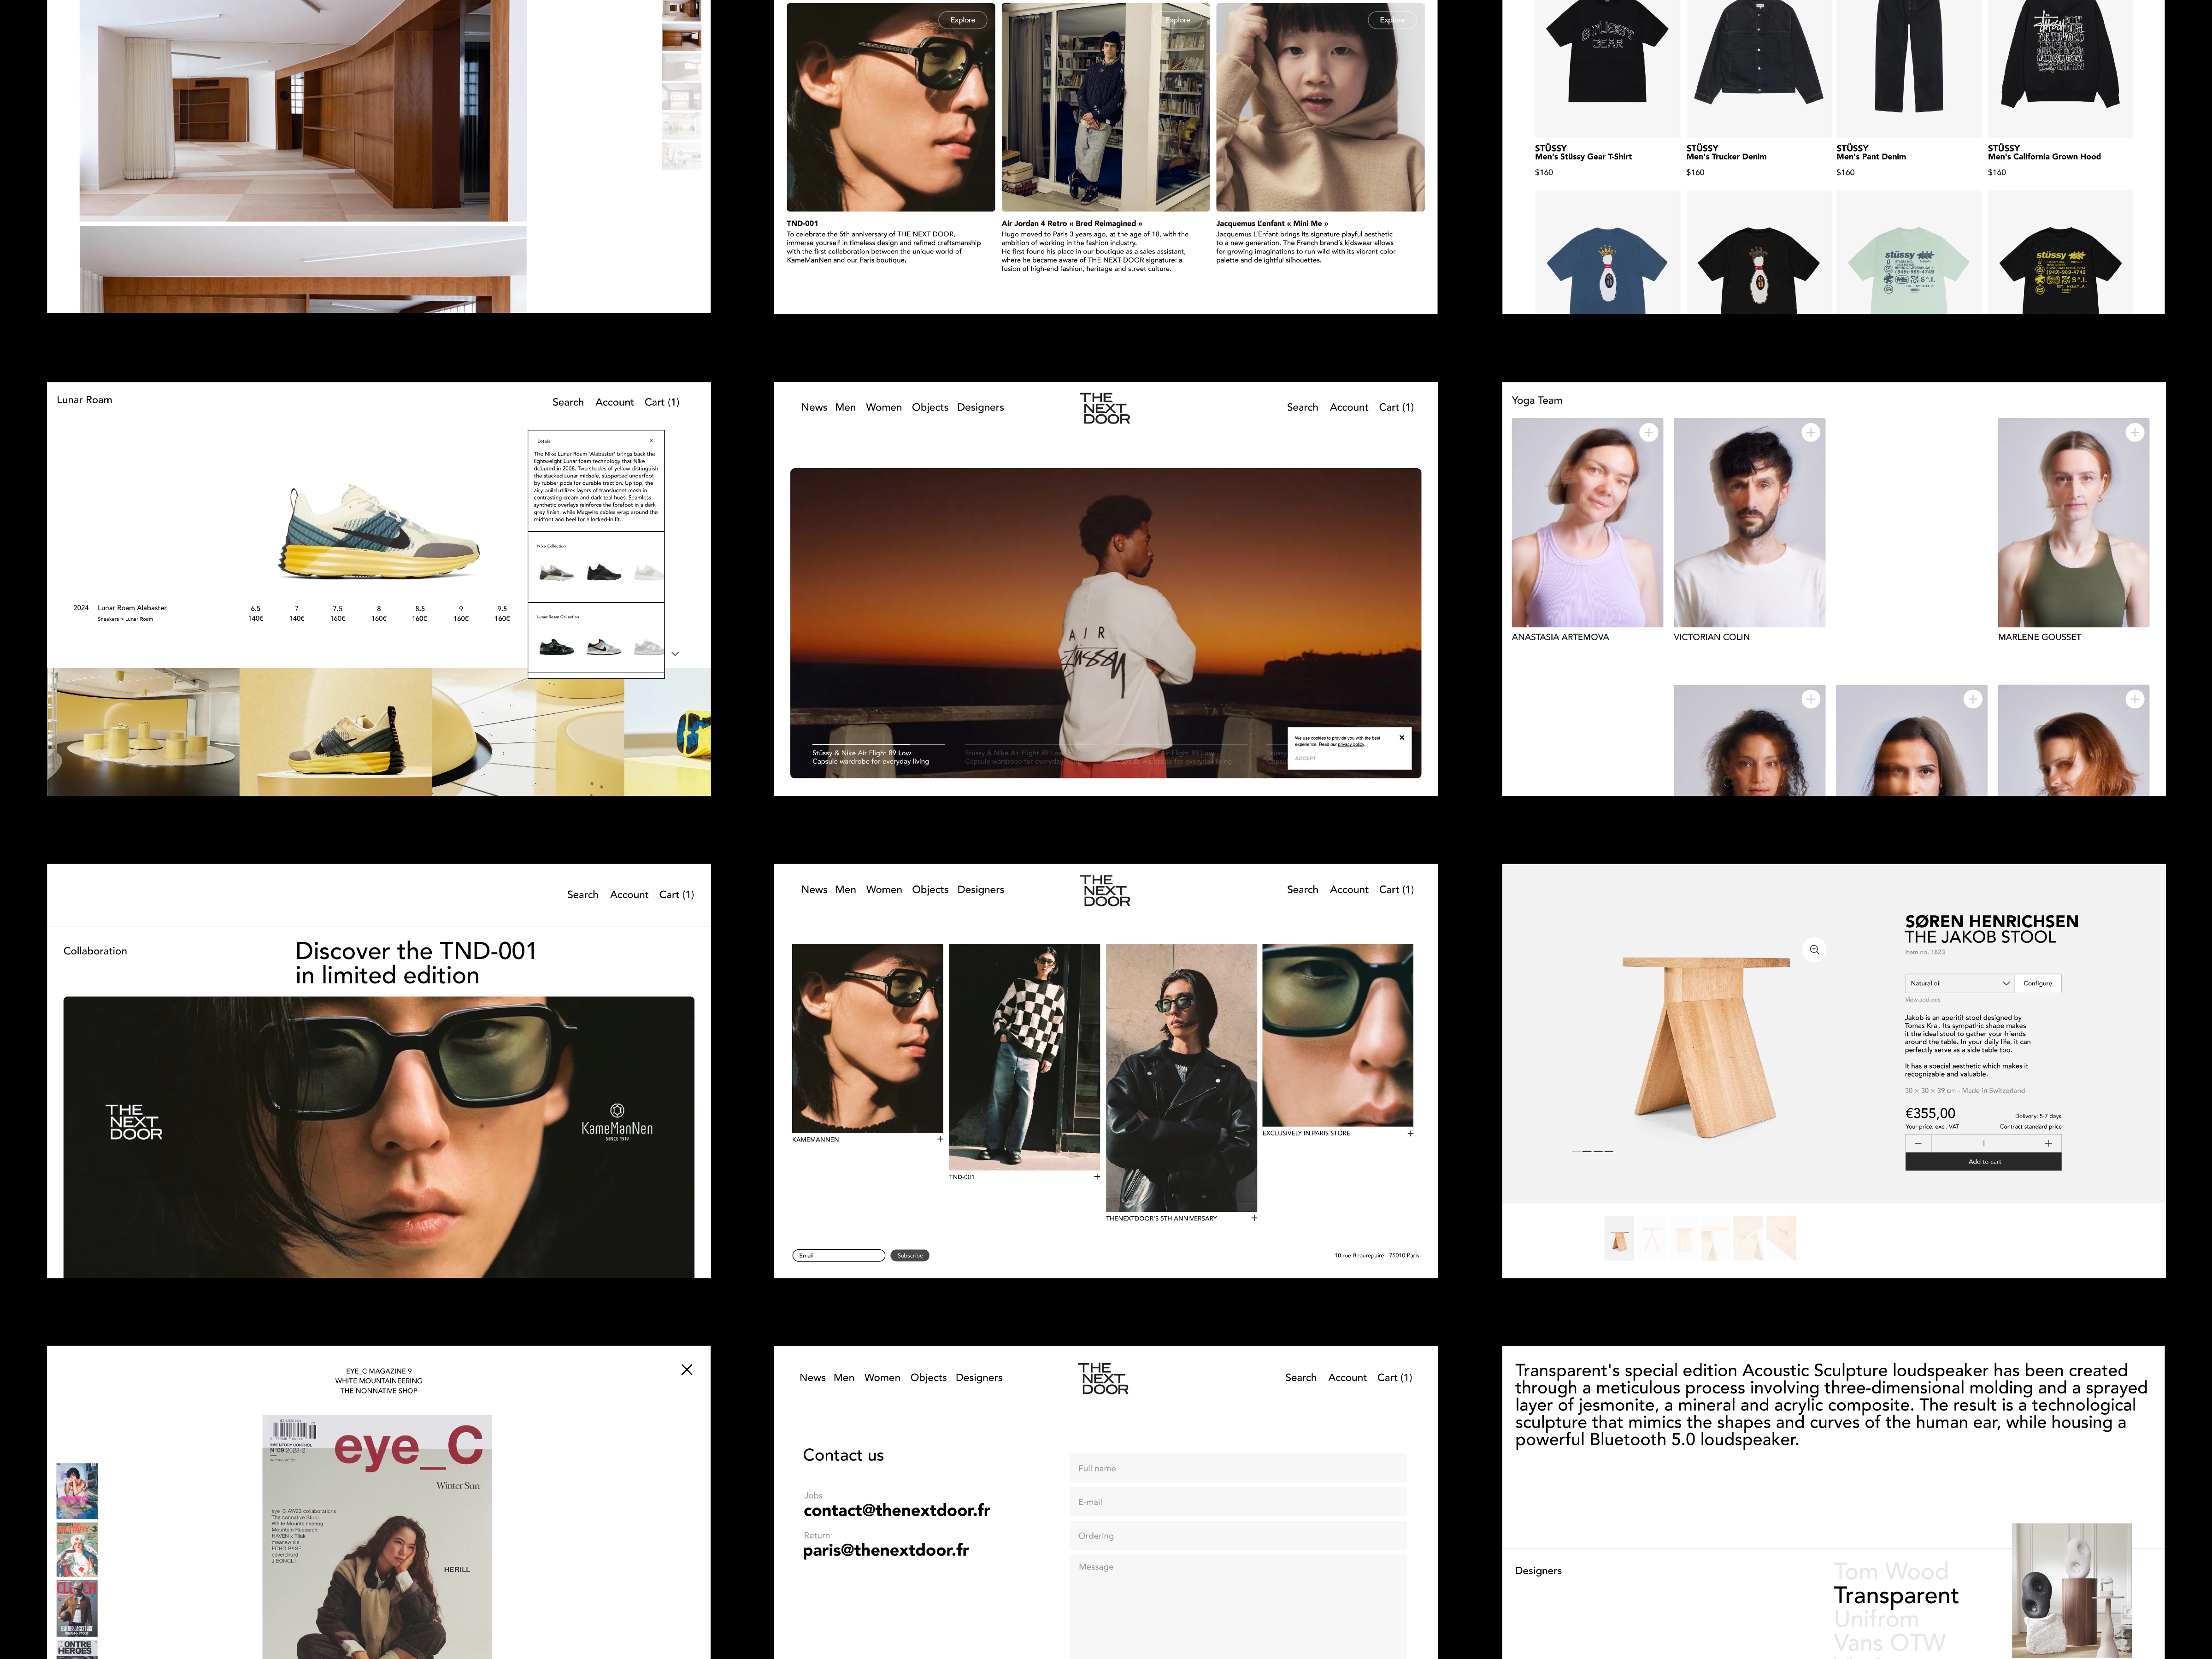The width and height of the screenshot is (2212, 1659).
Task: Click The Next Door logo above the sunset hero
Action: [1106, 408]
